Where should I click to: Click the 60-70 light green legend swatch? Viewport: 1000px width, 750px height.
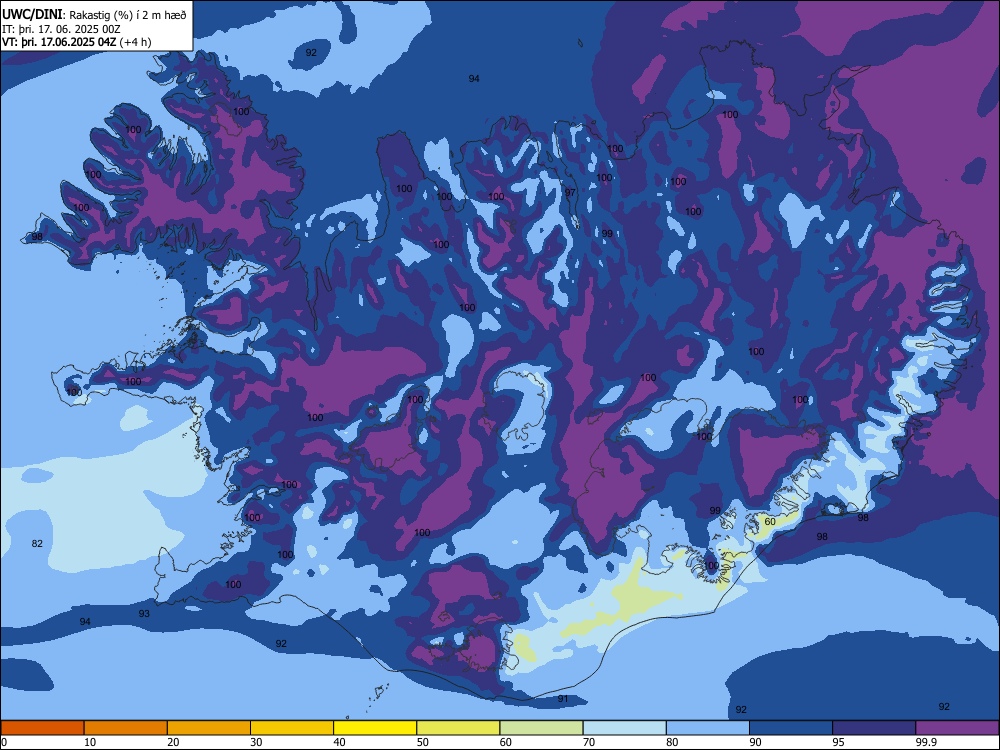coord(541,728)
